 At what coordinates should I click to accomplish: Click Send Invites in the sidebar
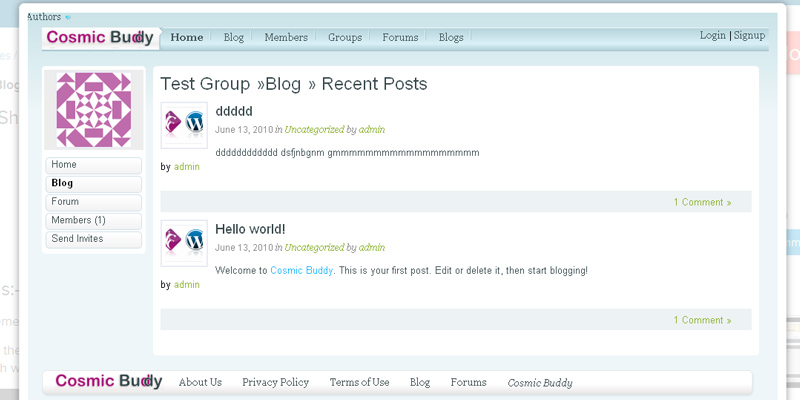click(93, 239)
